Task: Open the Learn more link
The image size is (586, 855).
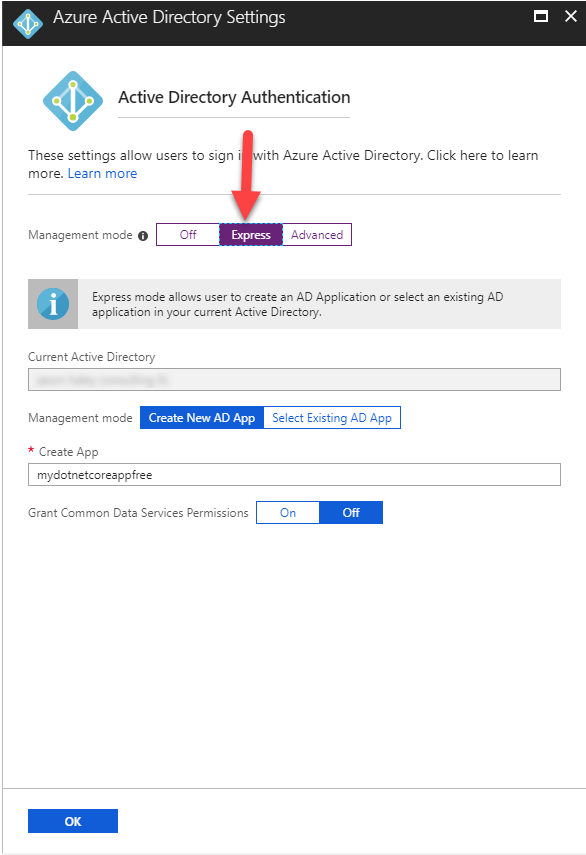Action: [102, 173]
